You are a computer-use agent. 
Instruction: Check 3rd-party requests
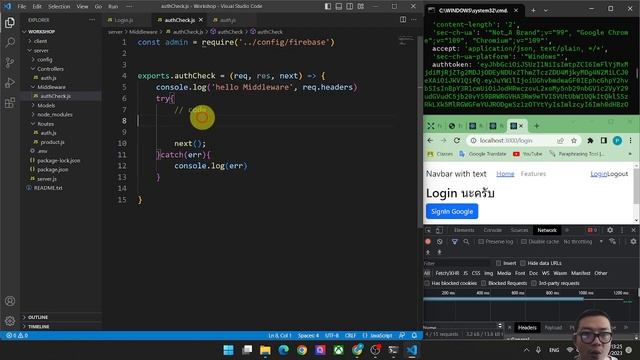click(534, 283)
